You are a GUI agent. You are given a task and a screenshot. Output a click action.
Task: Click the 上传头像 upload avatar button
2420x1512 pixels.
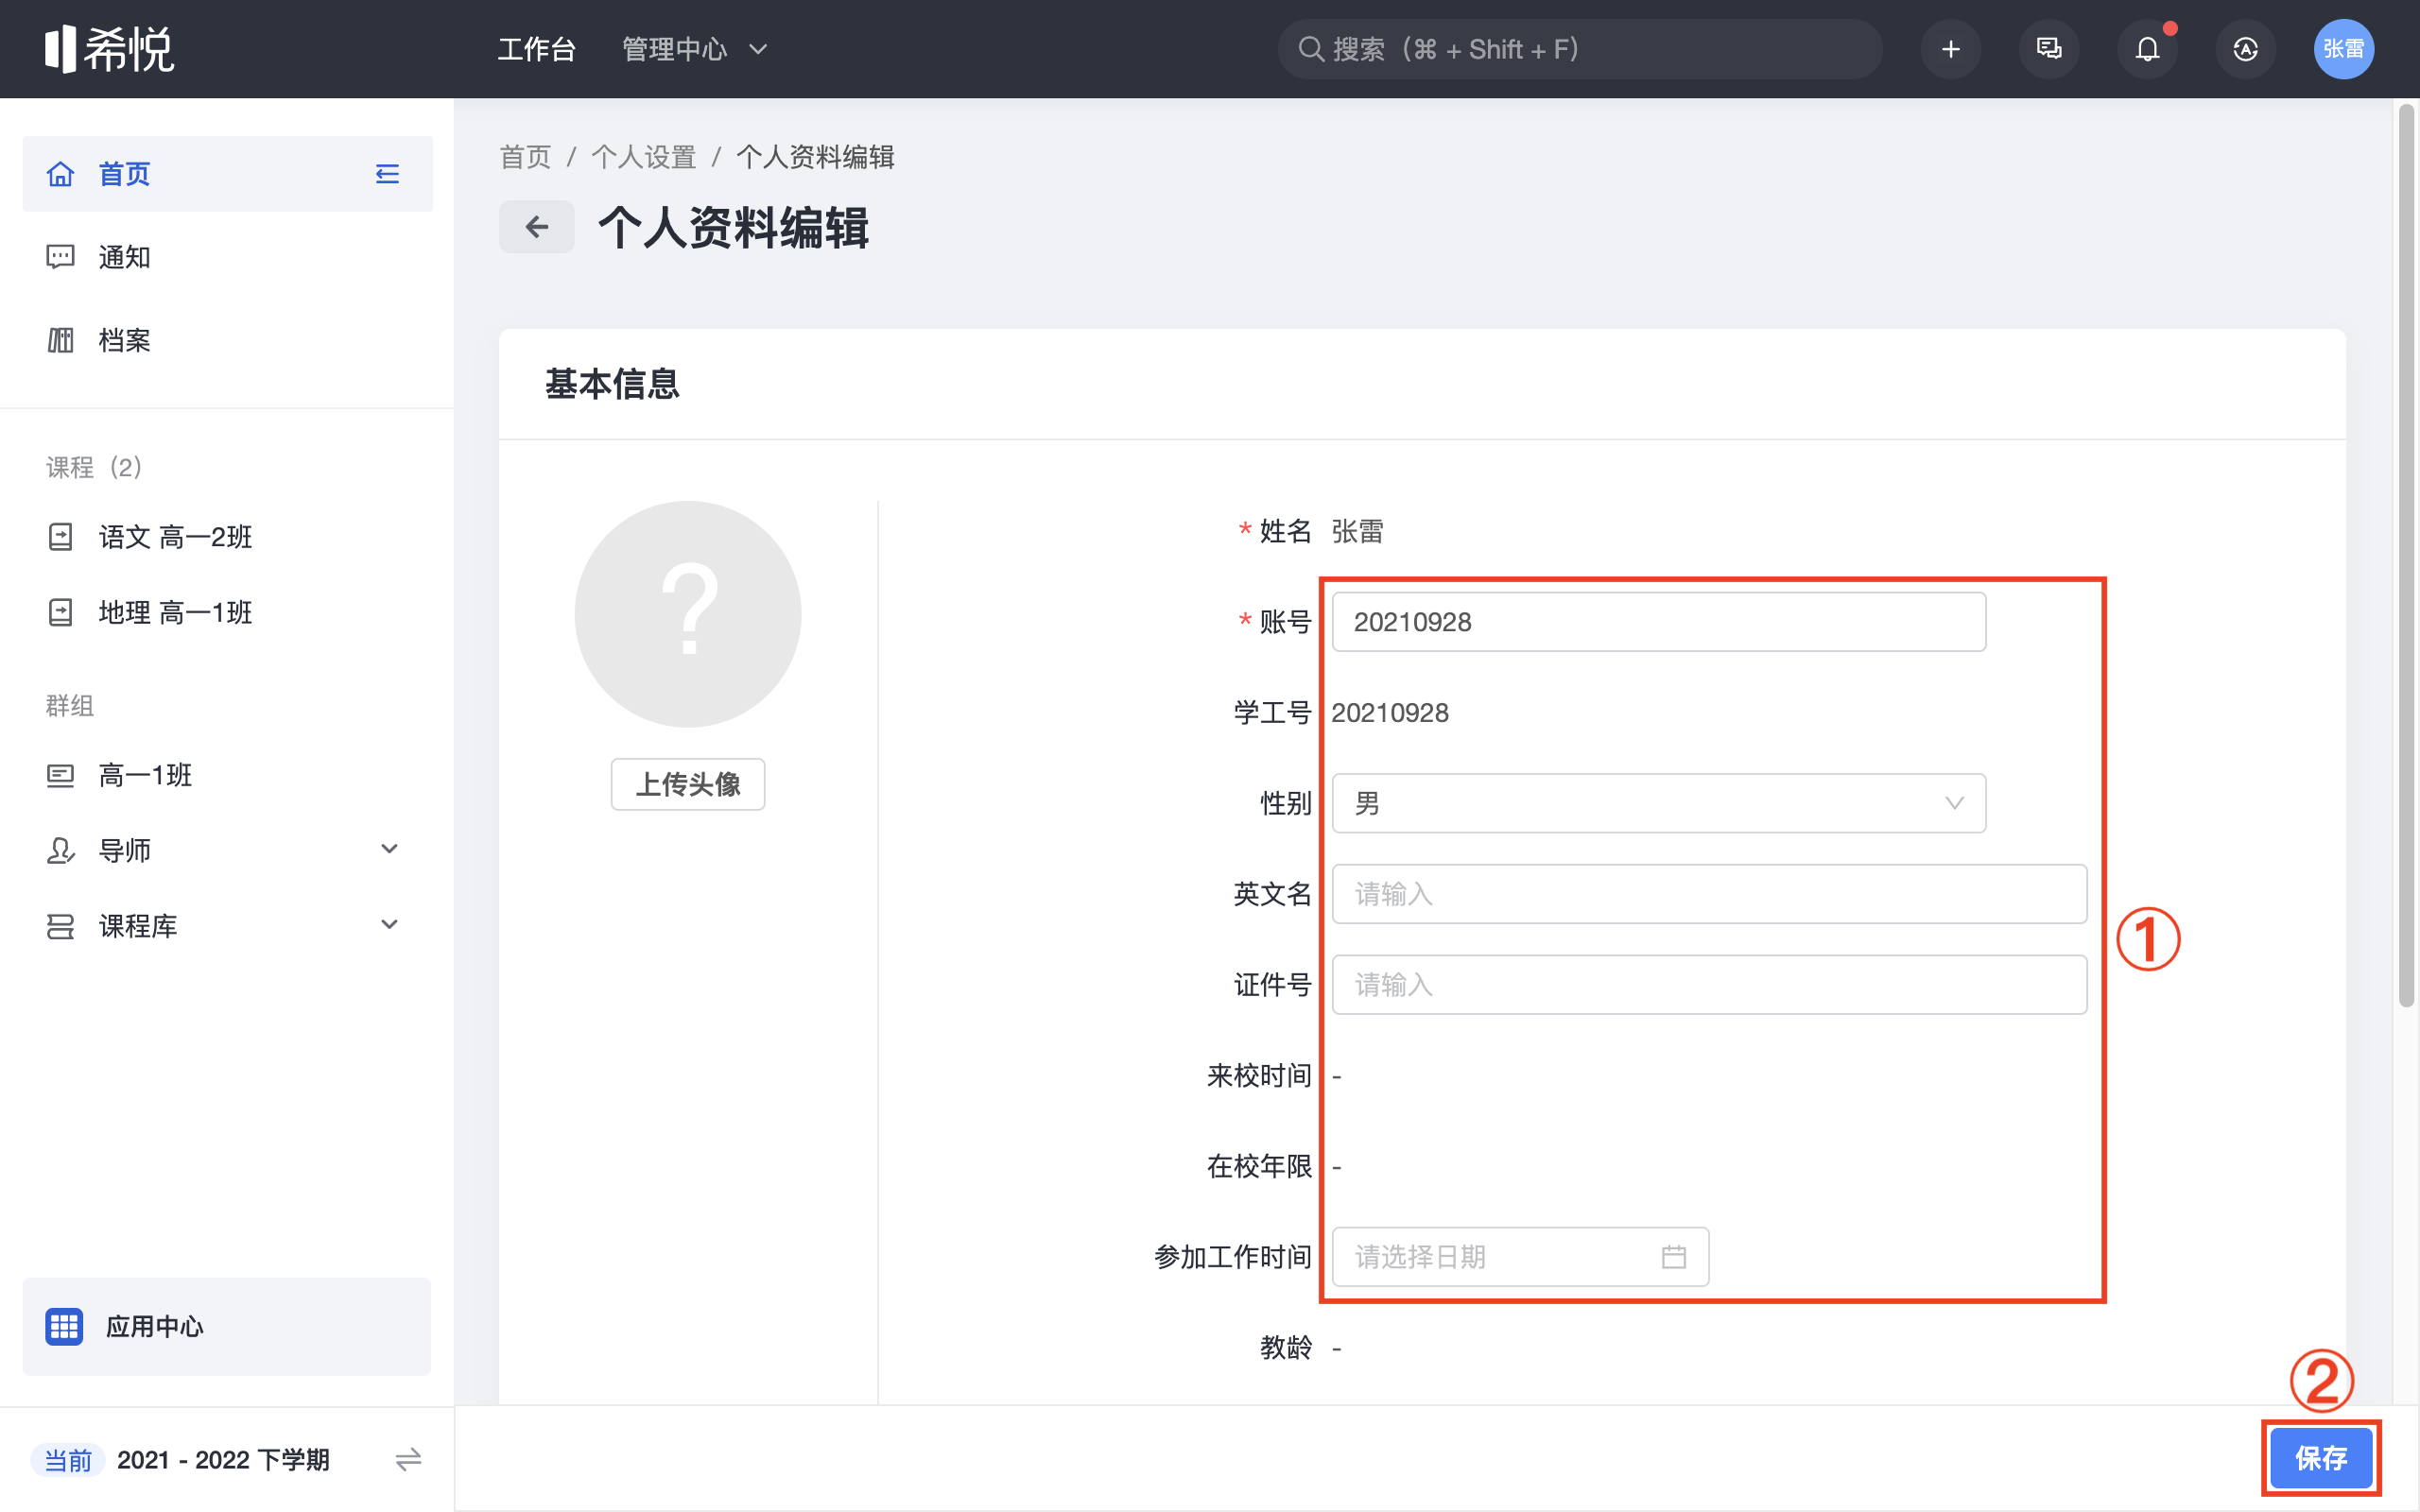click(688, 784)
